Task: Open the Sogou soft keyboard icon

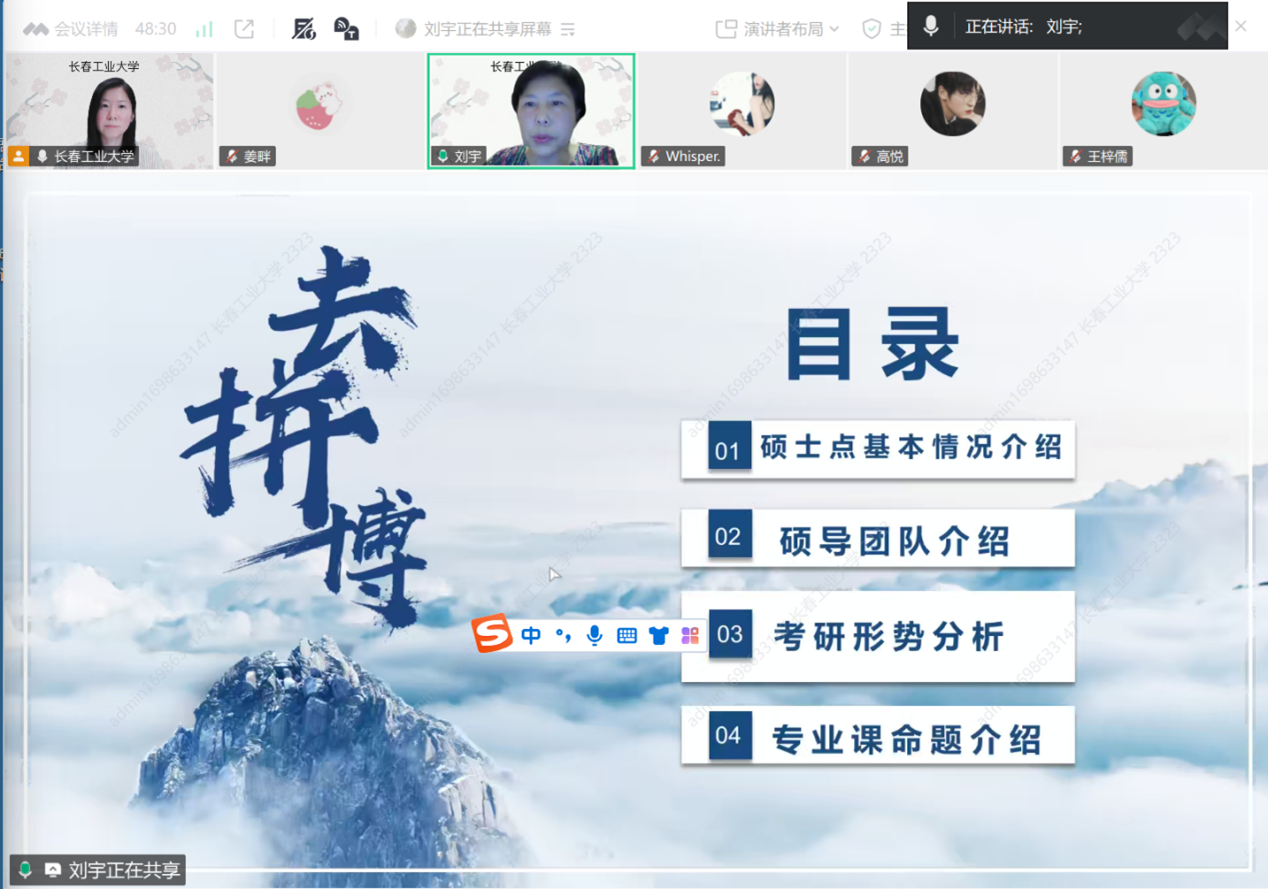Action: tap(627, 635)
